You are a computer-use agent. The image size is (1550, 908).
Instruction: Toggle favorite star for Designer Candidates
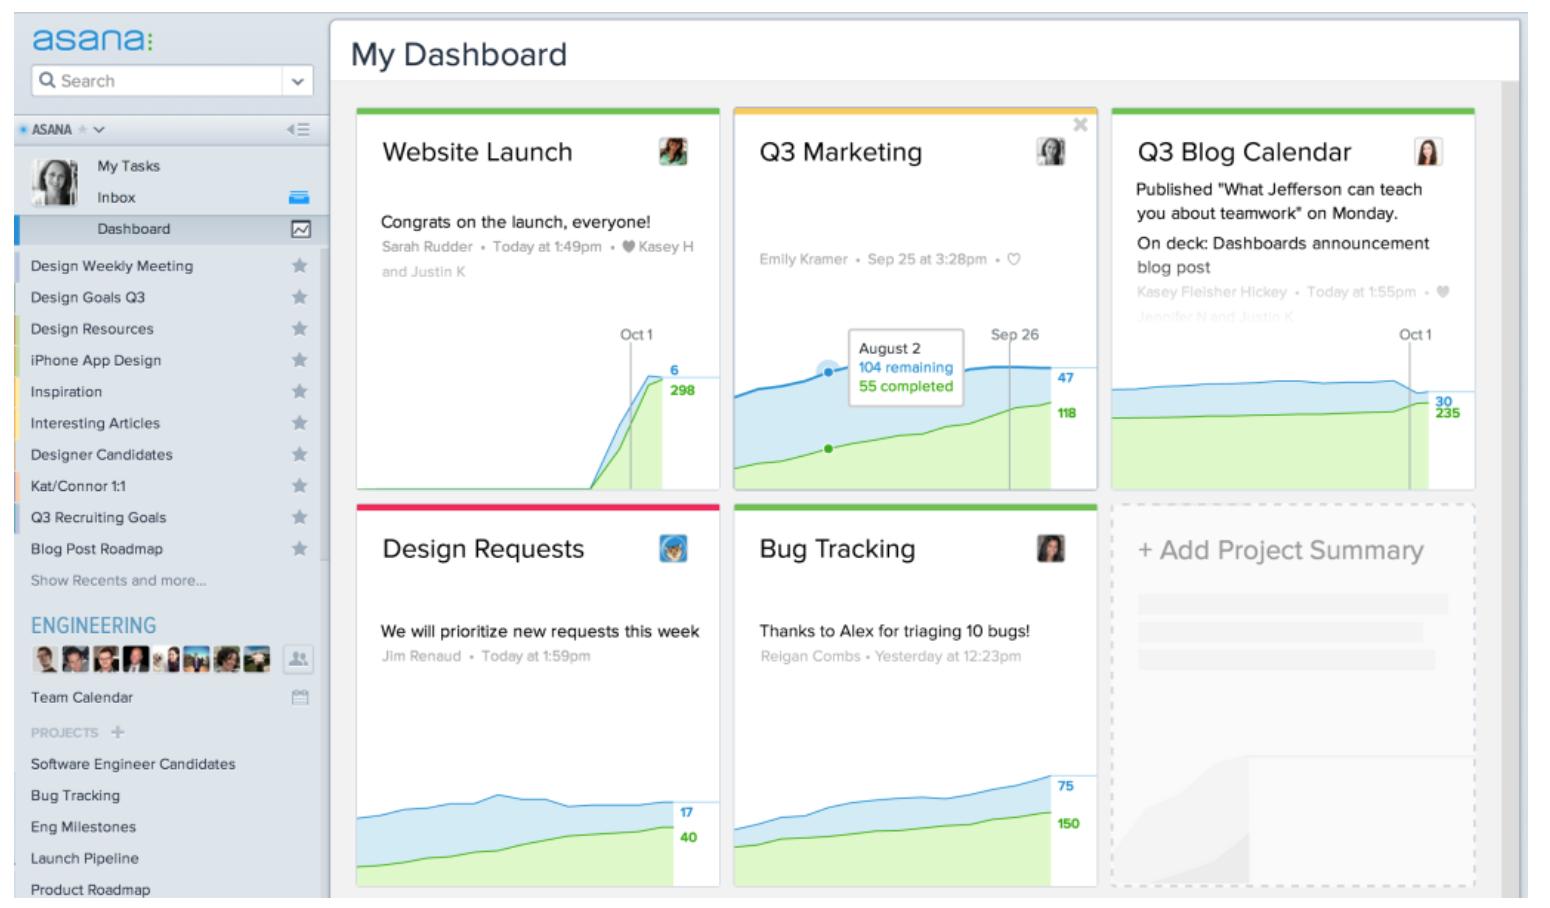(x=299, y=455)
